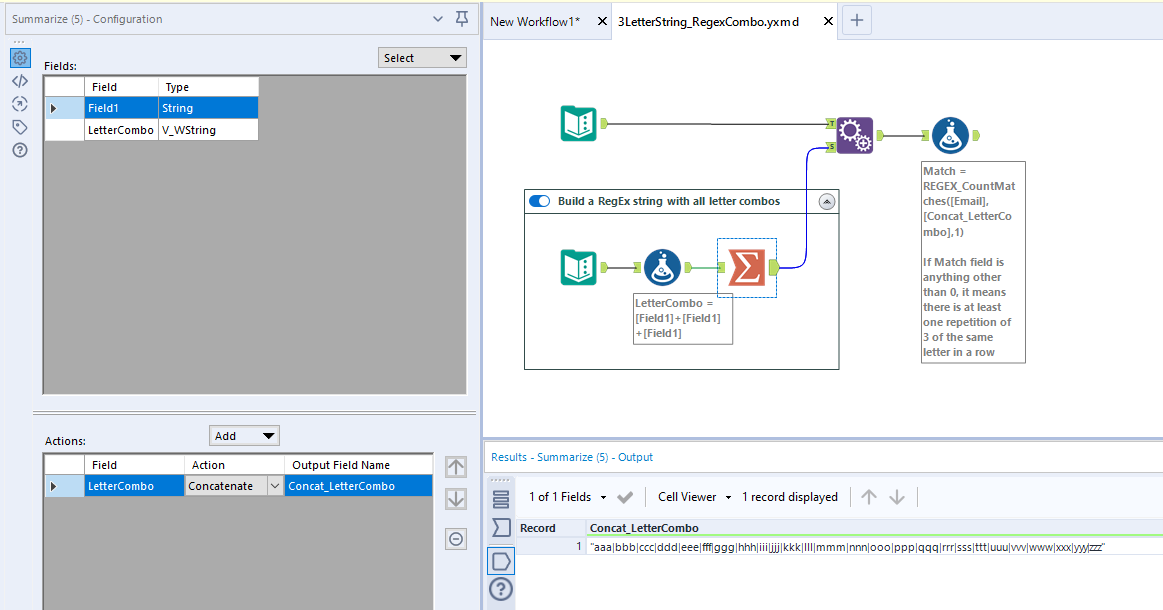Viewport: 1163px width, 610px height.
Task: Click the Formula tool labeled LetterCombo
Action: click(661, 266)
